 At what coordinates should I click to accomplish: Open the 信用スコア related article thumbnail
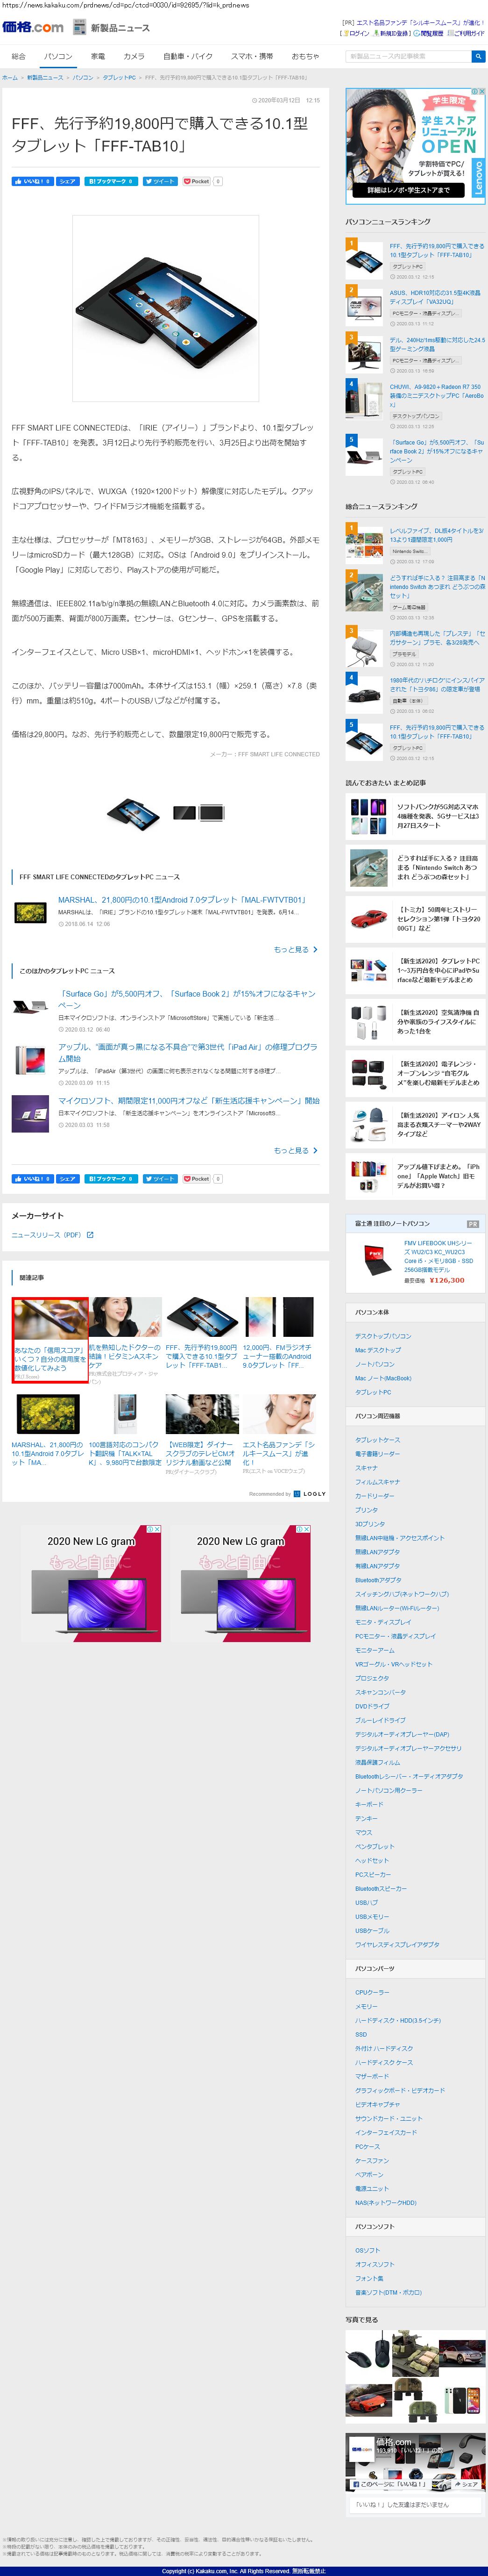pyautogui.click(x=50, y=1320)
